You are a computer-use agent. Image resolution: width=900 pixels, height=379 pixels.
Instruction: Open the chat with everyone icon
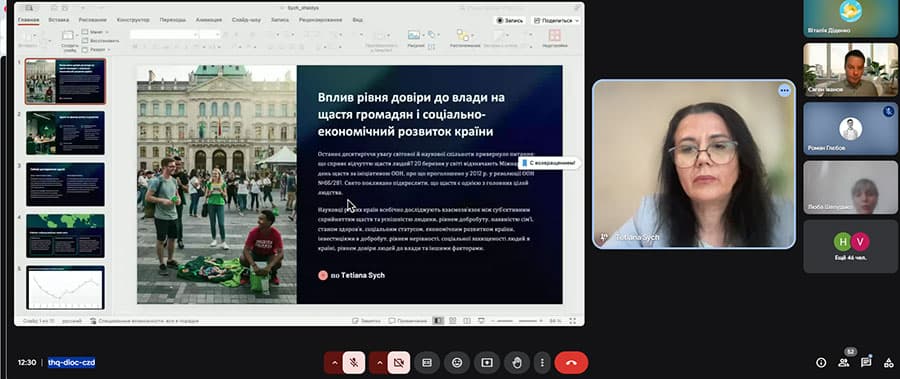tap(866, 362)
